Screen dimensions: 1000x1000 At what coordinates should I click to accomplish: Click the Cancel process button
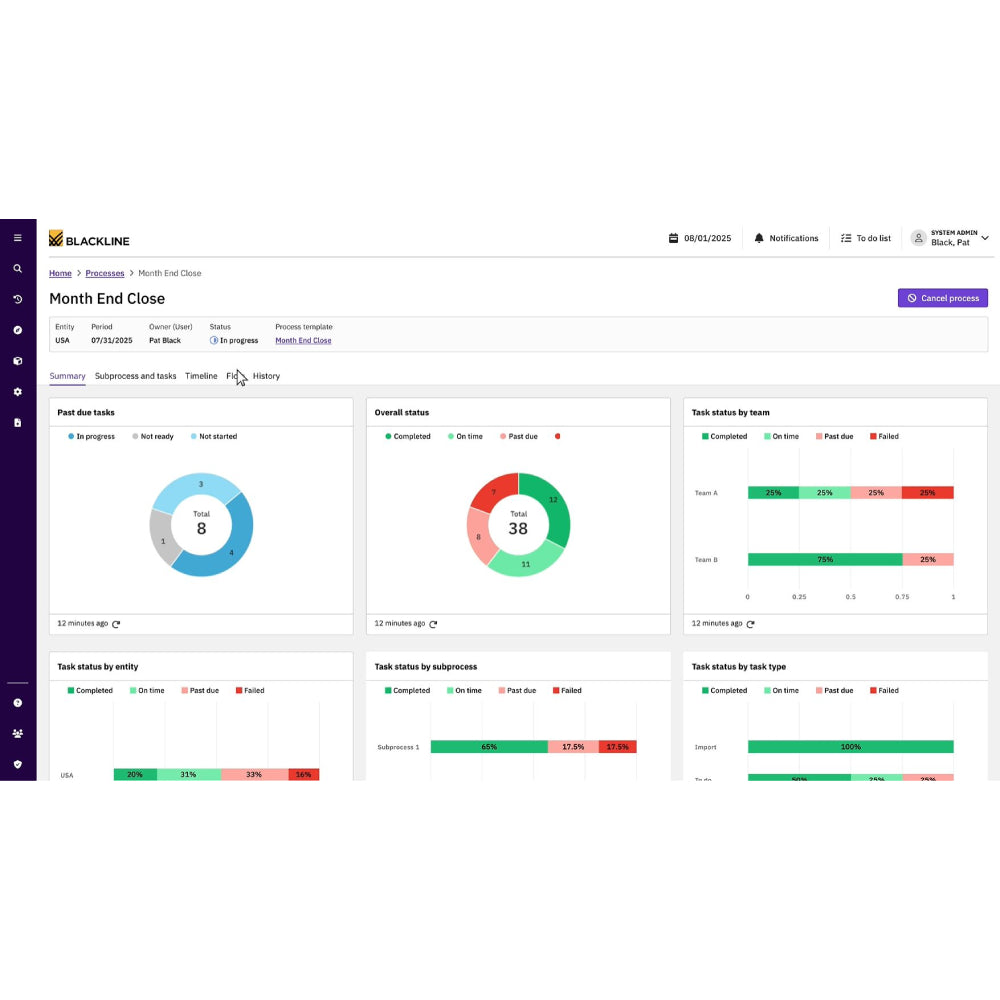point(942,298)
